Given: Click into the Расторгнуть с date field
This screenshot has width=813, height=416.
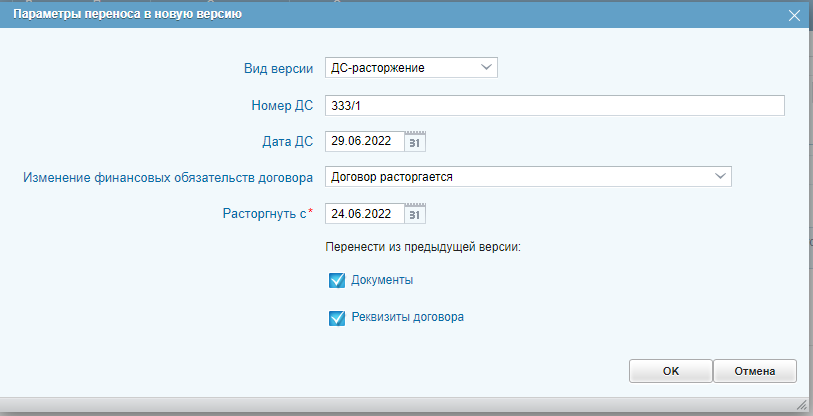Looking at the screenshot, I should point(364,213).
